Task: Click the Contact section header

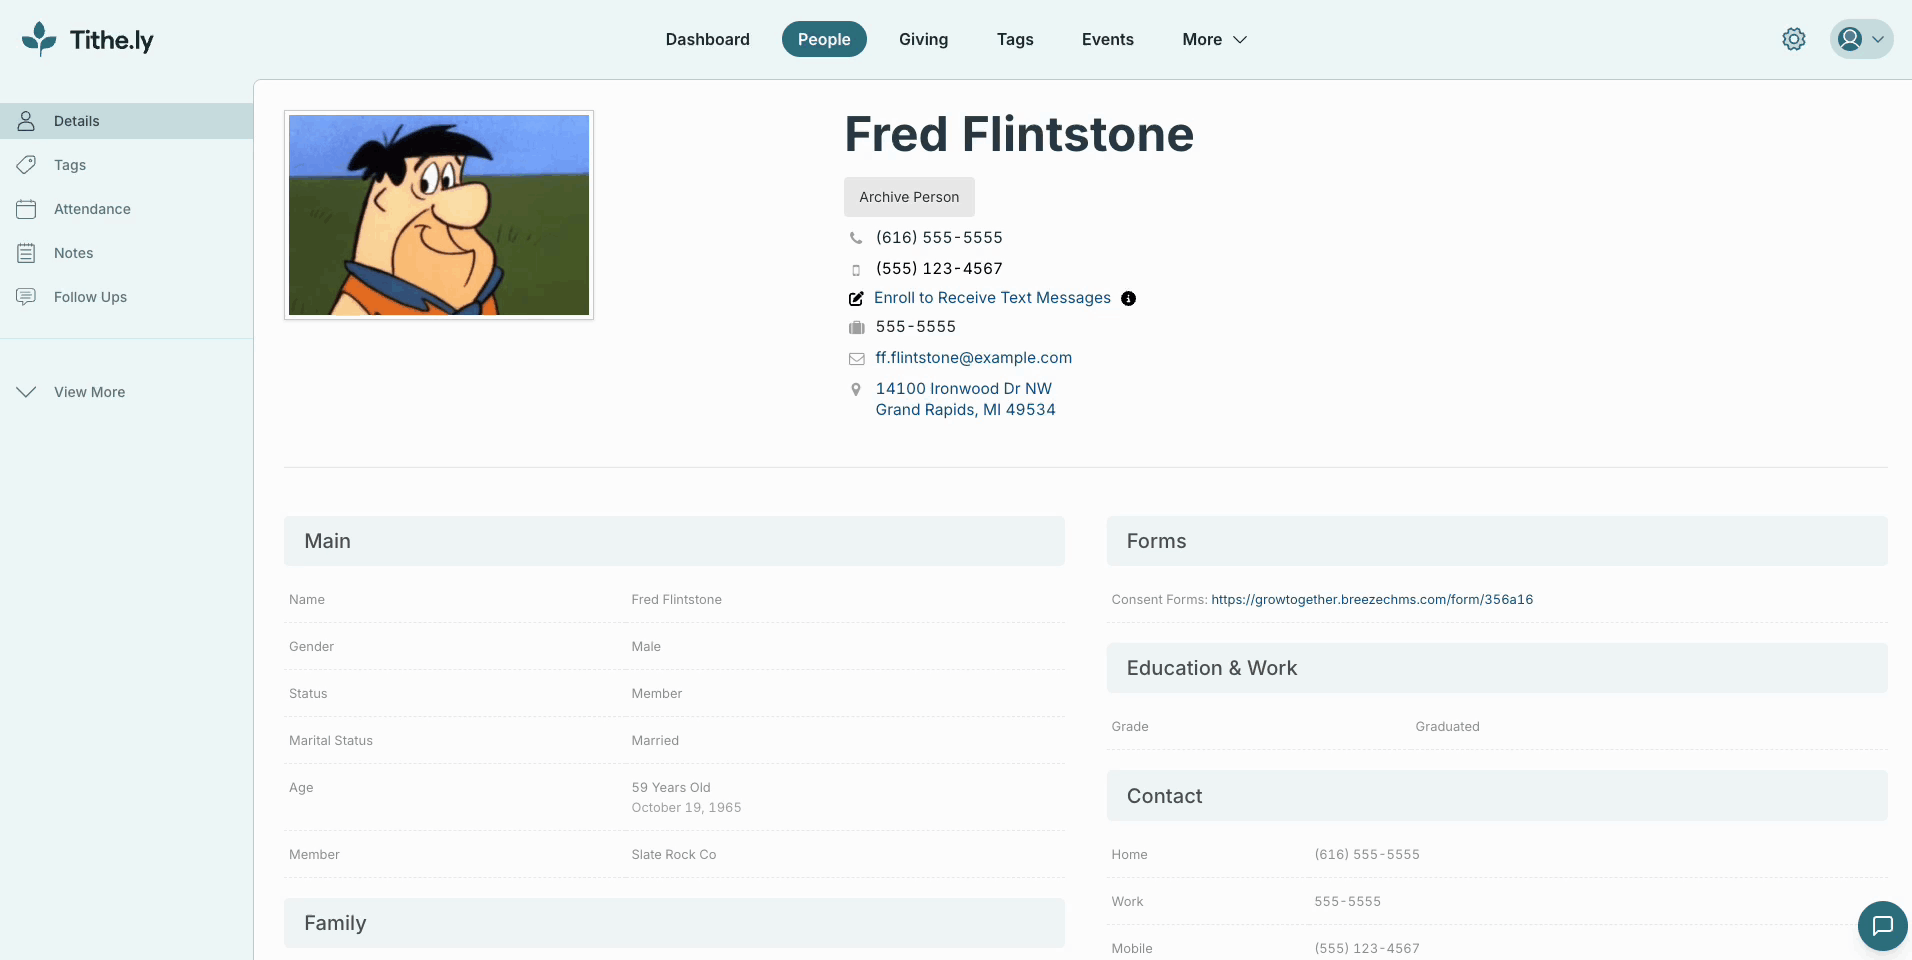Action: point(1497,796)
